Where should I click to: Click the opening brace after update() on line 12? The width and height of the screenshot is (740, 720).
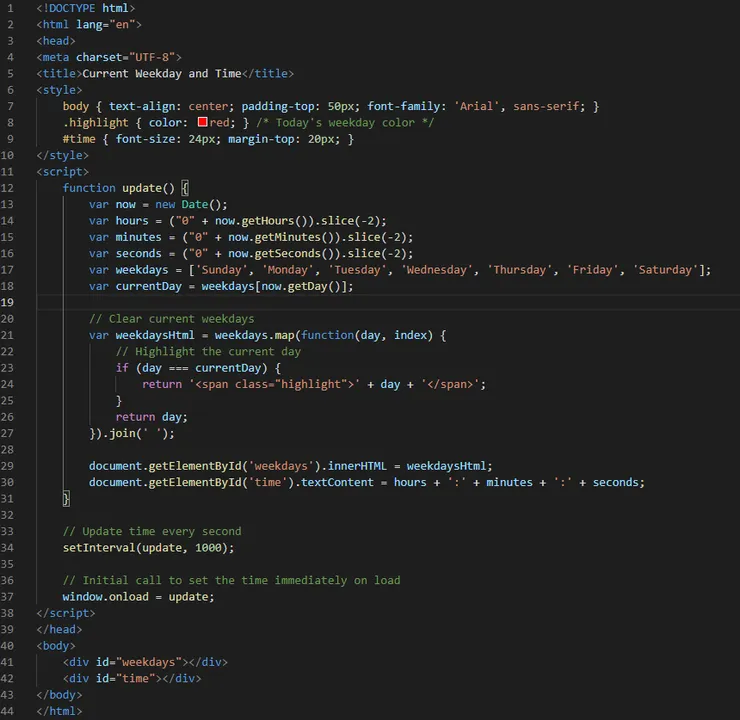(x=185, y=188)
